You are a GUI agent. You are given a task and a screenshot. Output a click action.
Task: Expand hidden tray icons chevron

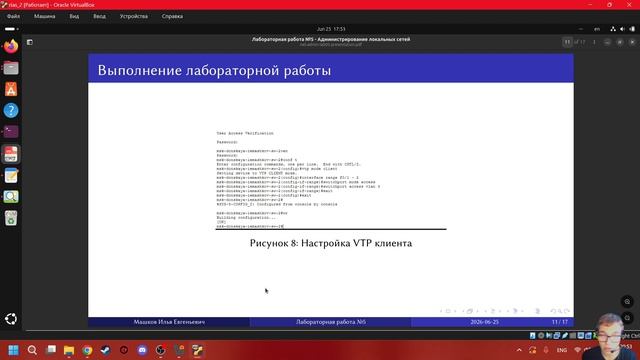pos(519,350)
